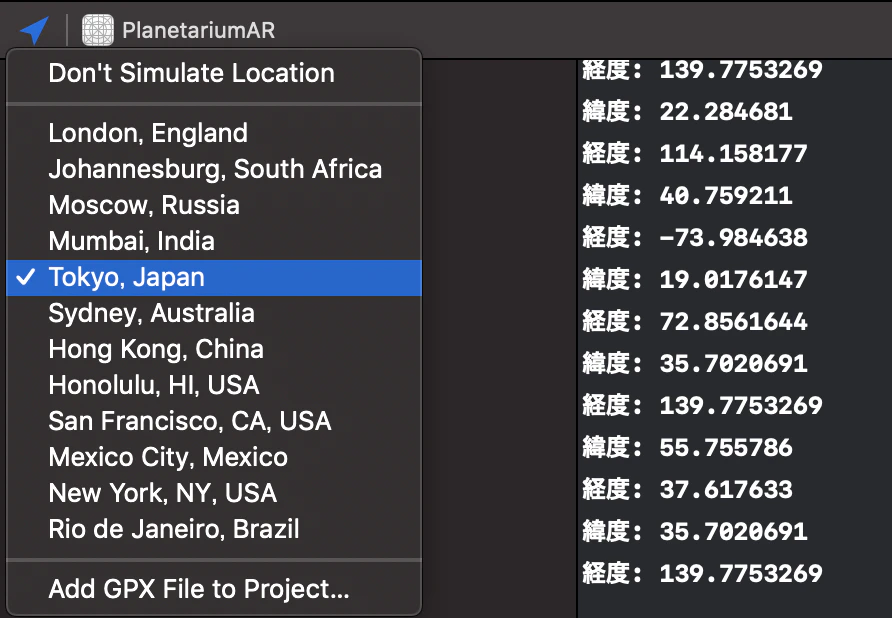Select New York, NY, USA
Viewport: 892px width, 618px height.
[214, 493]
